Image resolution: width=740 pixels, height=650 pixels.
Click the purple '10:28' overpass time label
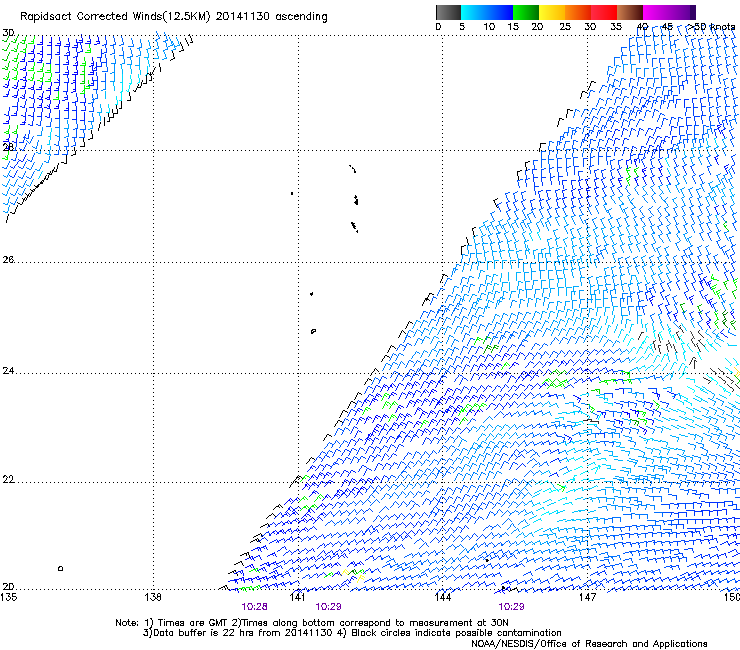tap(254, 607)
